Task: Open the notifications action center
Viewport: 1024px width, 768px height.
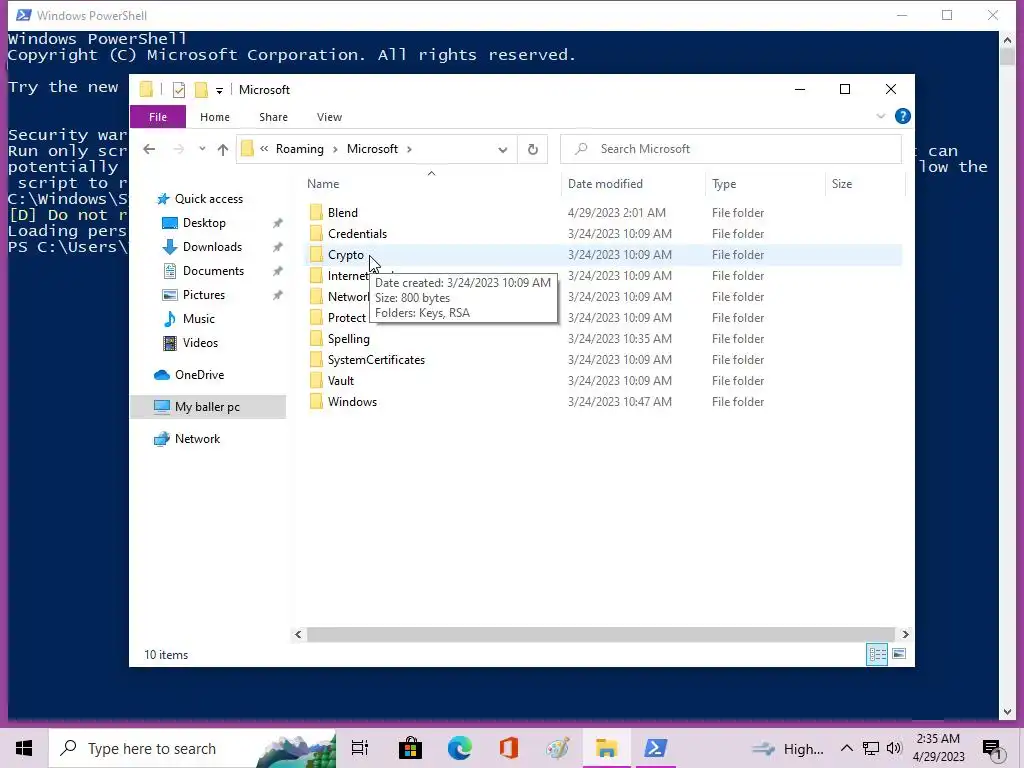Action: click(992, 749)
